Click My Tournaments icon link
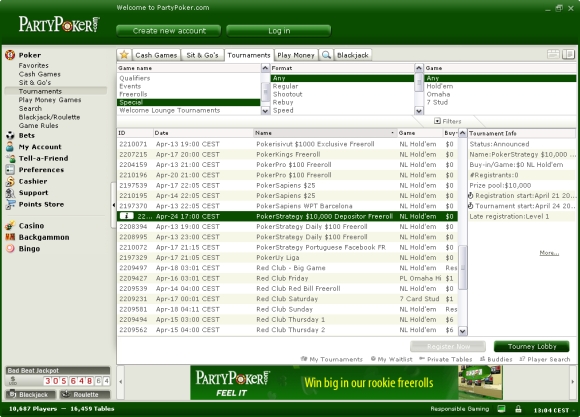 pyautogui.click(x=331, y=359)
